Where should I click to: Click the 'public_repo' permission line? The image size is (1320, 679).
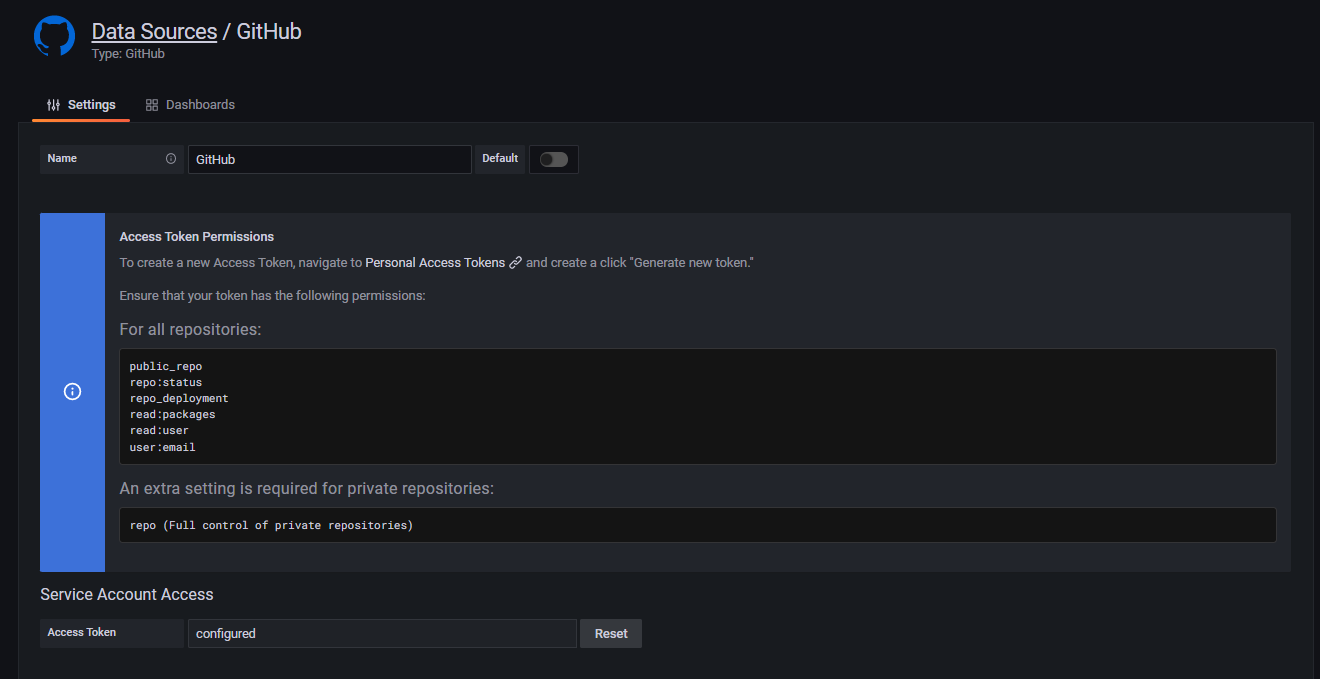(166, 367)
